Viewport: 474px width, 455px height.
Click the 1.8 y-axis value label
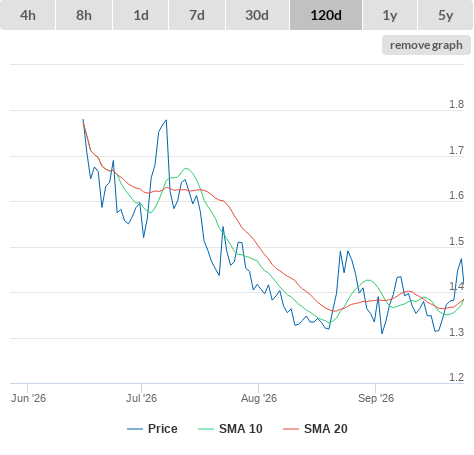[x=456, y=104]
